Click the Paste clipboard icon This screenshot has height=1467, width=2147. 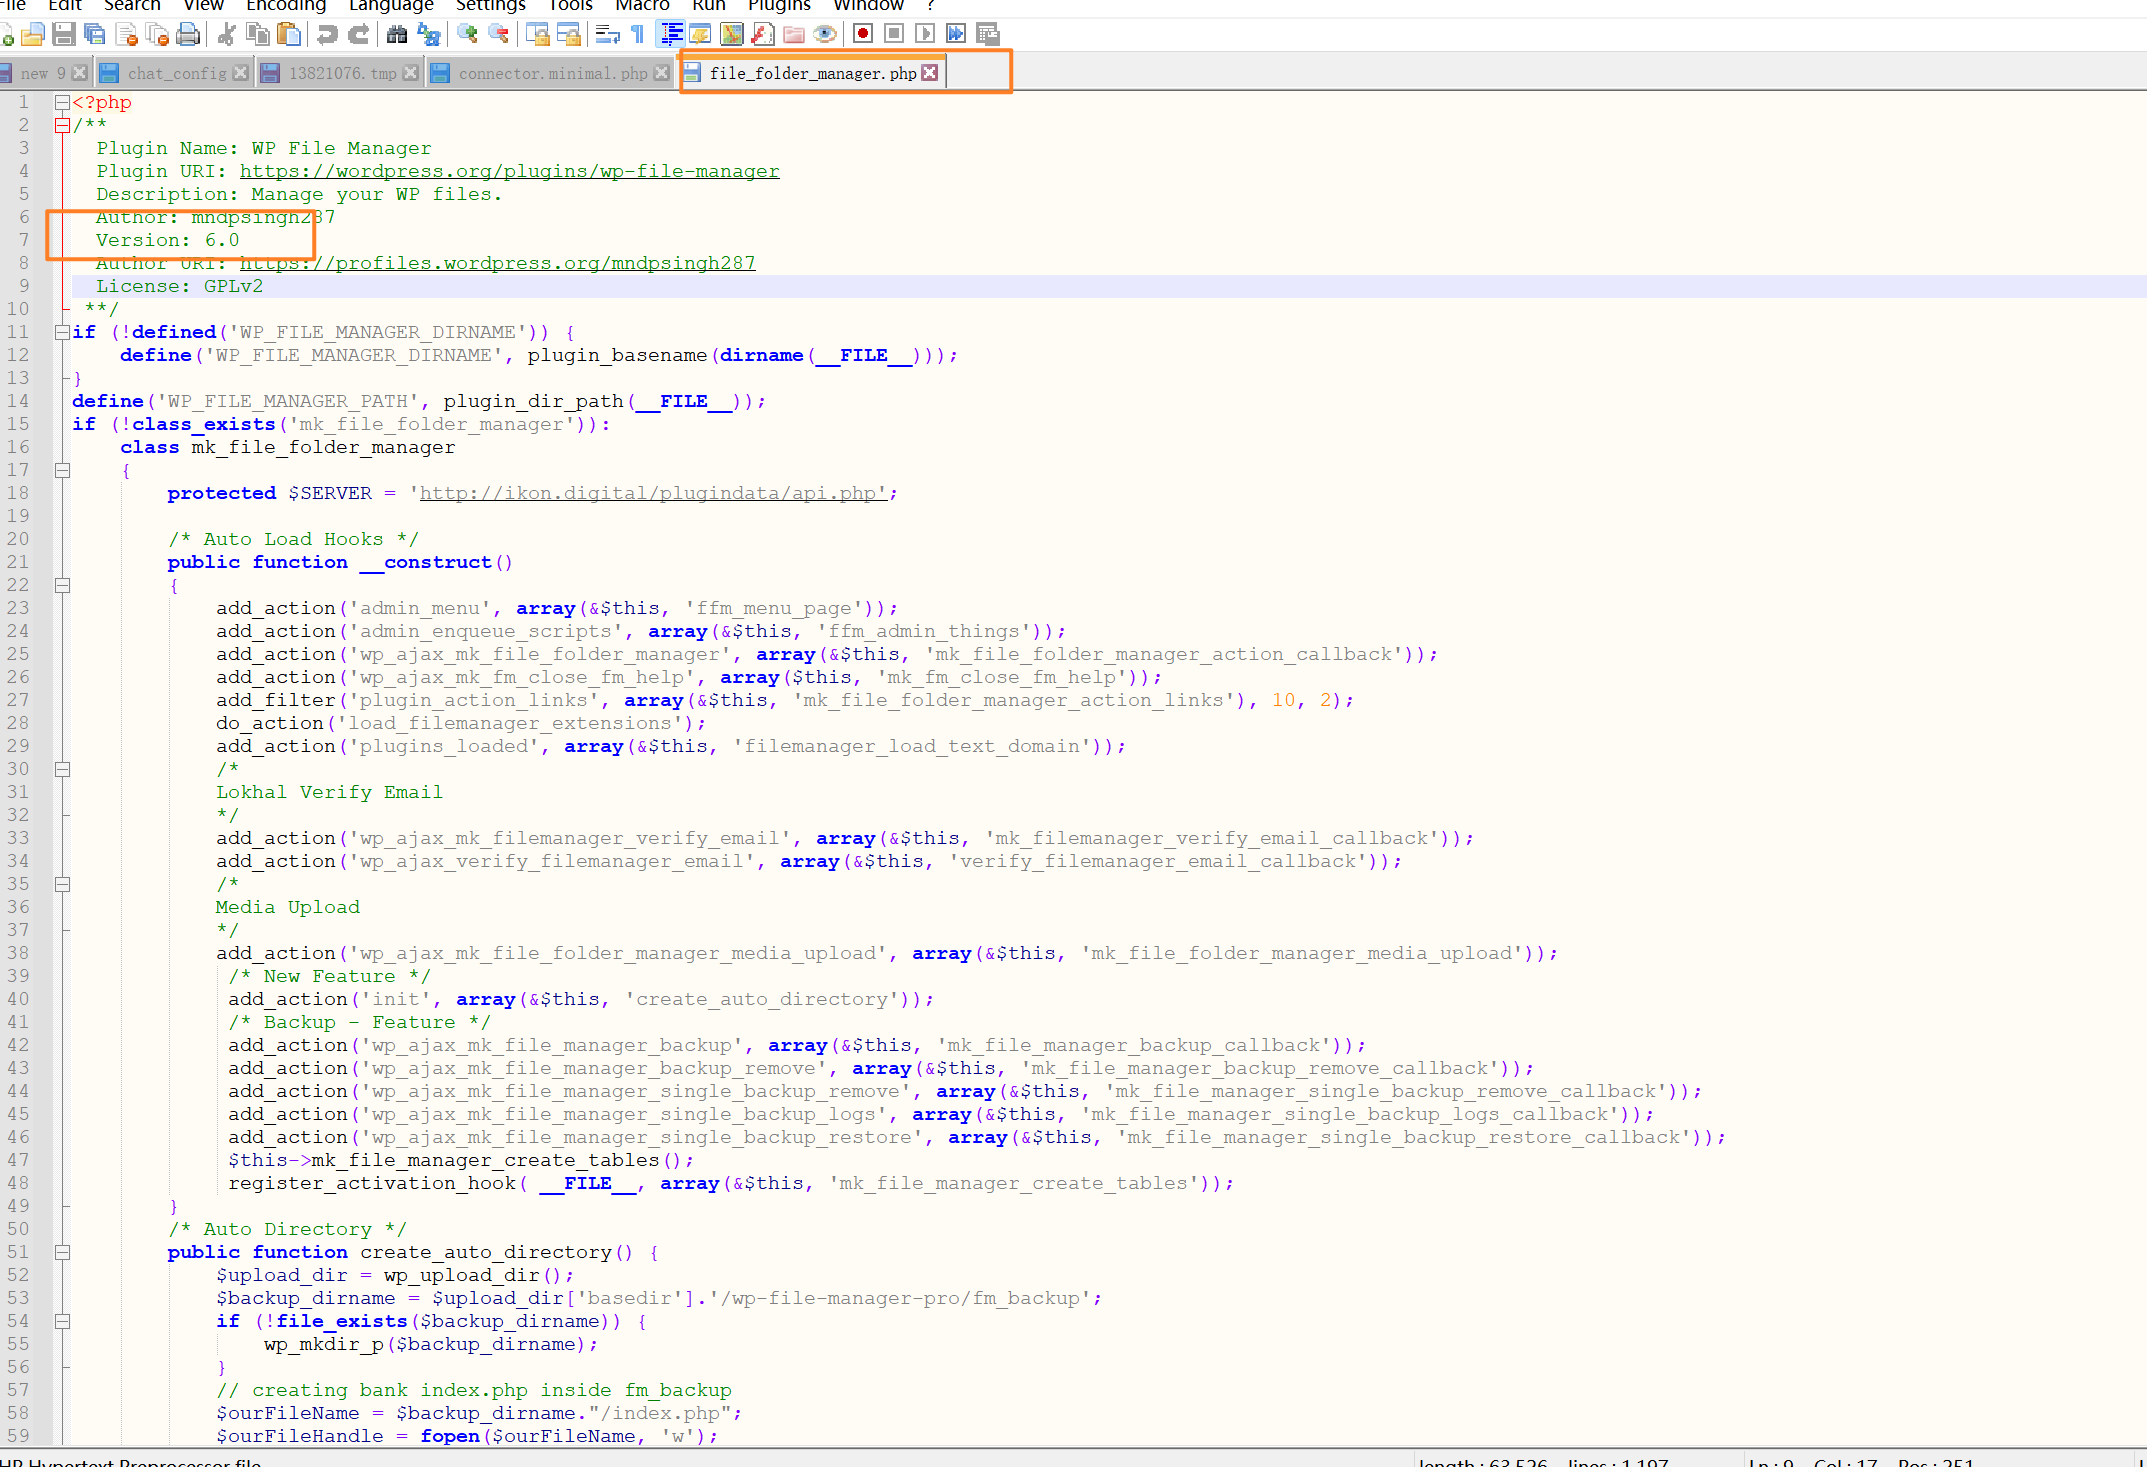pos(289,35)
